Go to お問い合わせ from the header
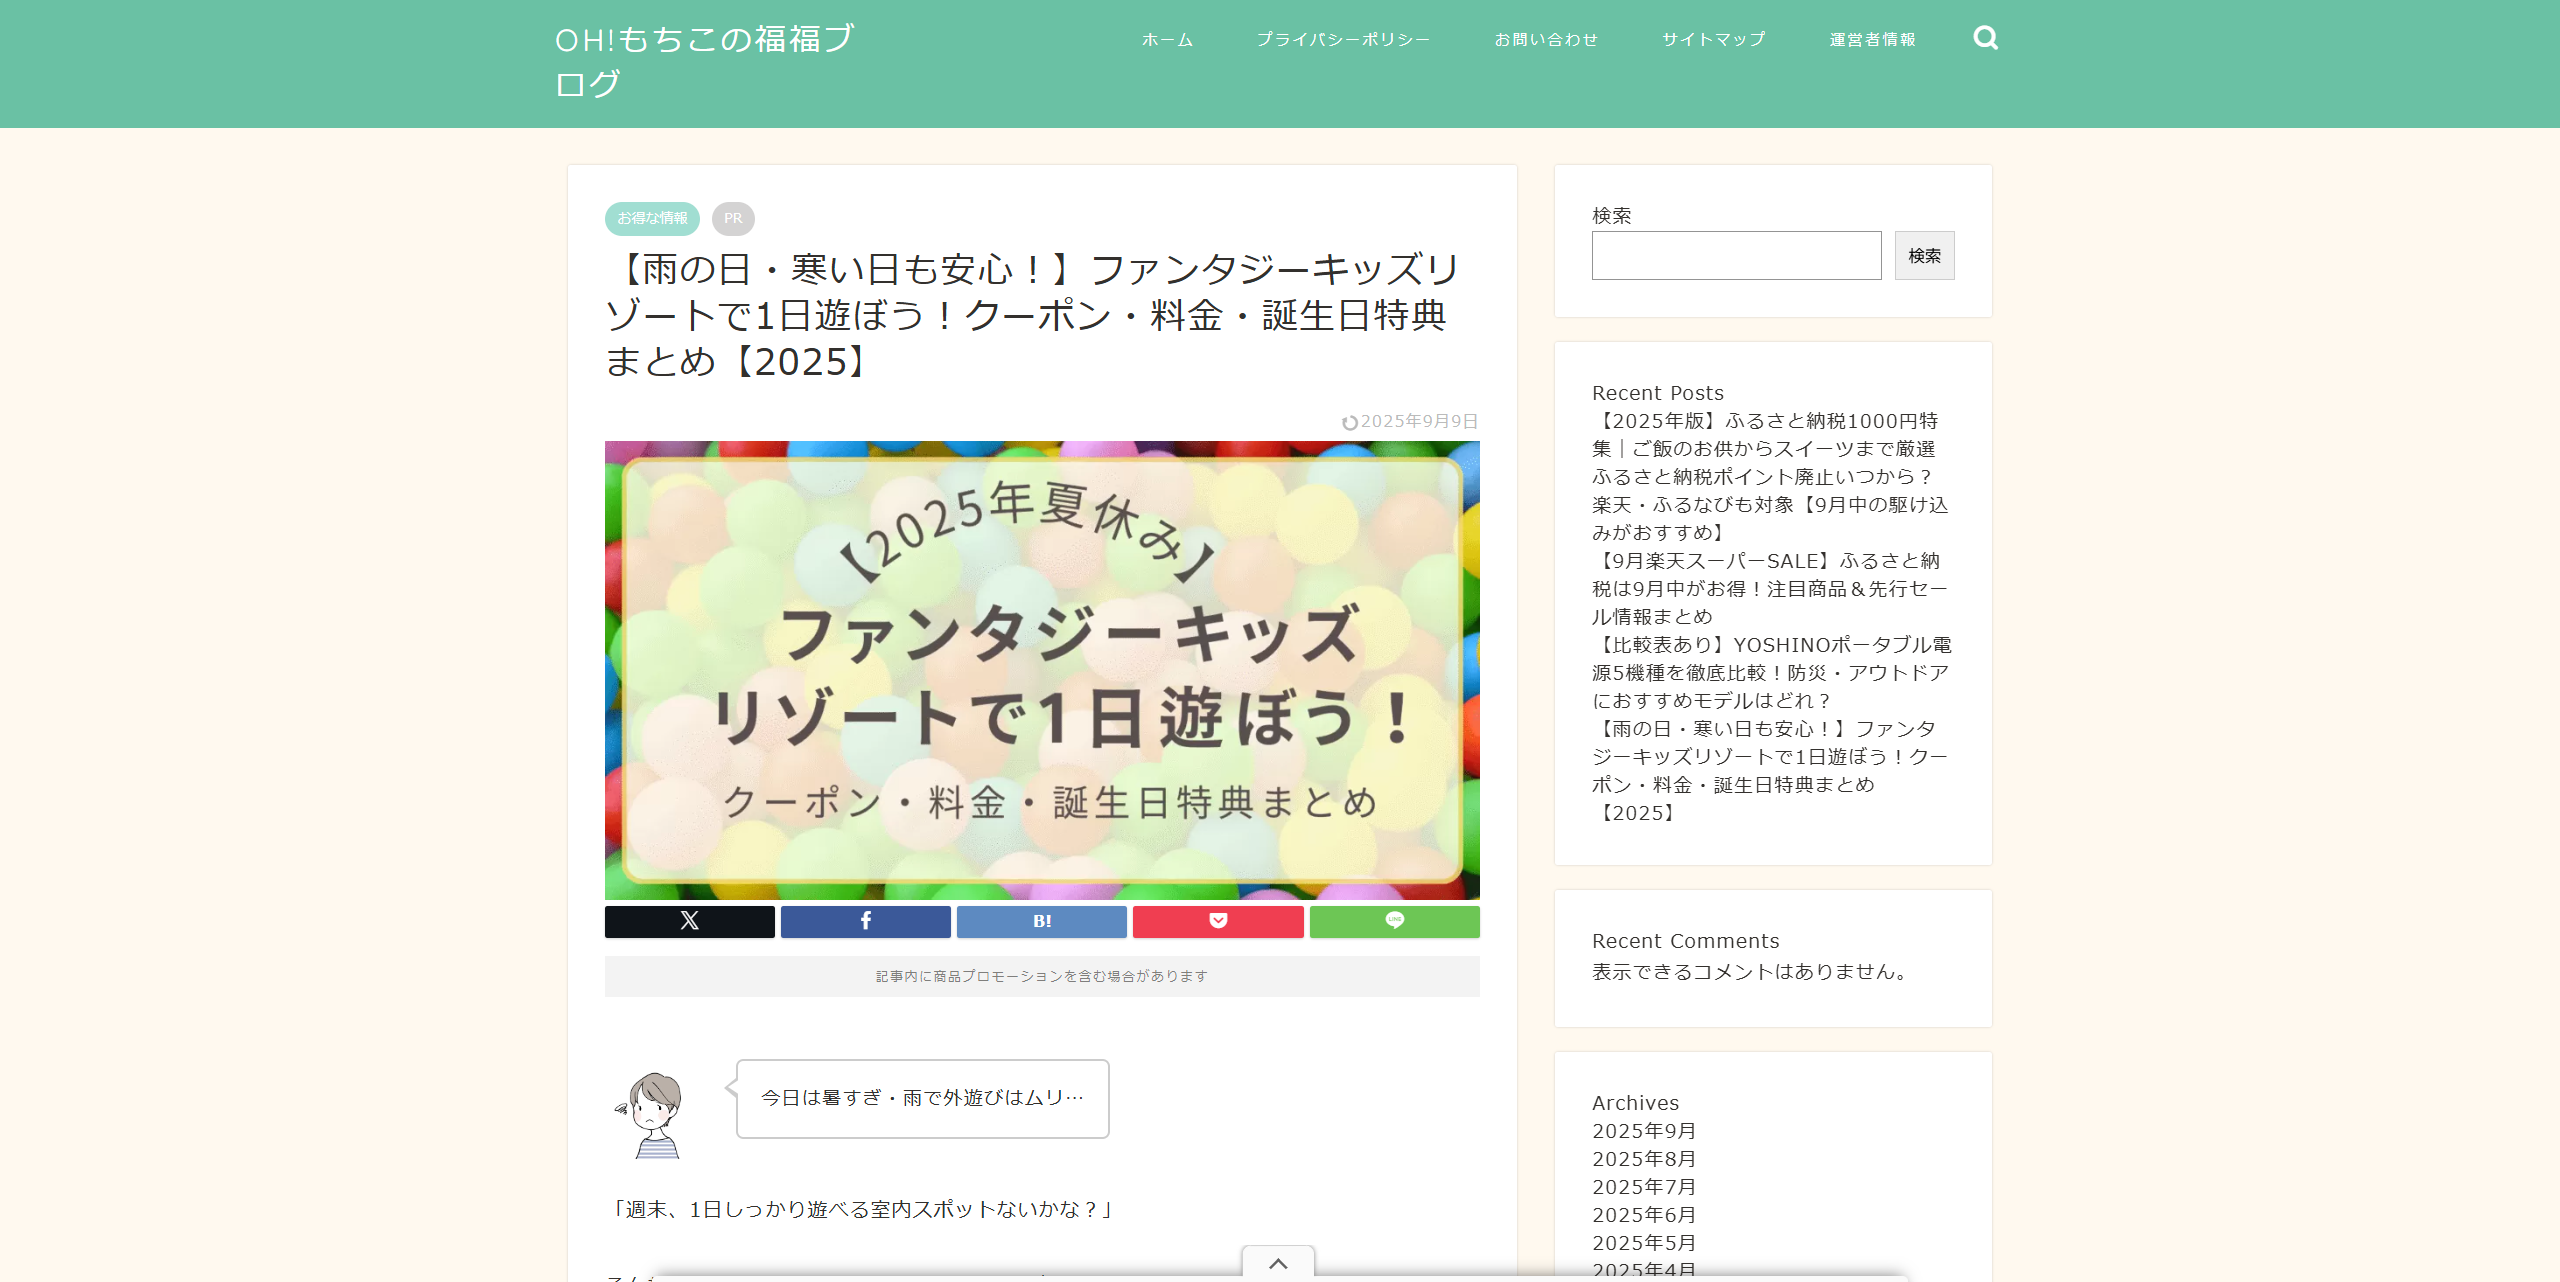2560x1282 pixels. [x=1547, y=40]
